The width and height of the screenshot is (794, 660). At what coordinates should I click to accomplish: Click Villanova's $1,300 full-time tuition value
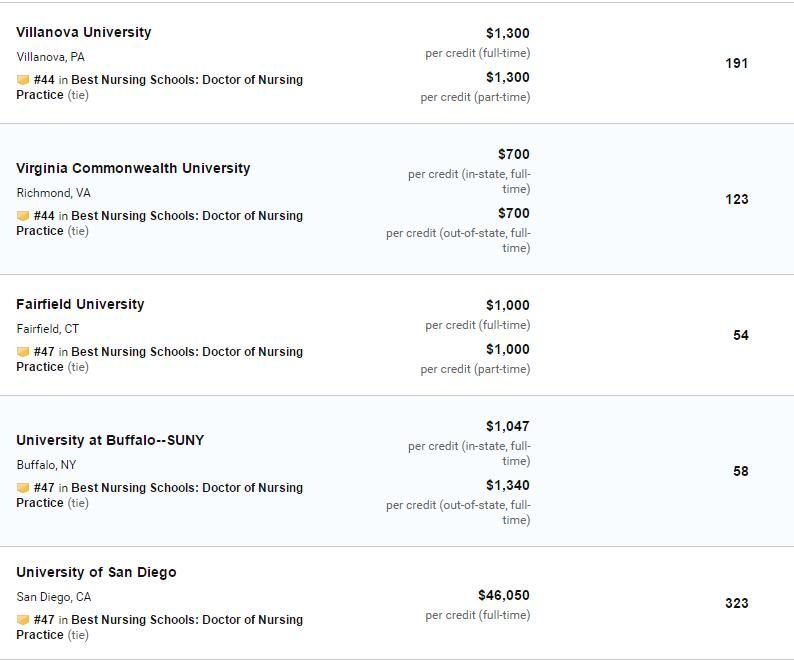coord(507,33)
